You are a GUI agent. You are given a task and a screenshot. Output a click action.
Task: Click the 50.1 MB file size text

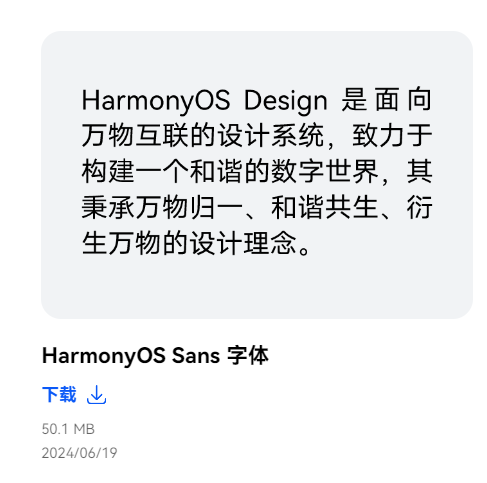pyautogui.click(x=68, y=429)
